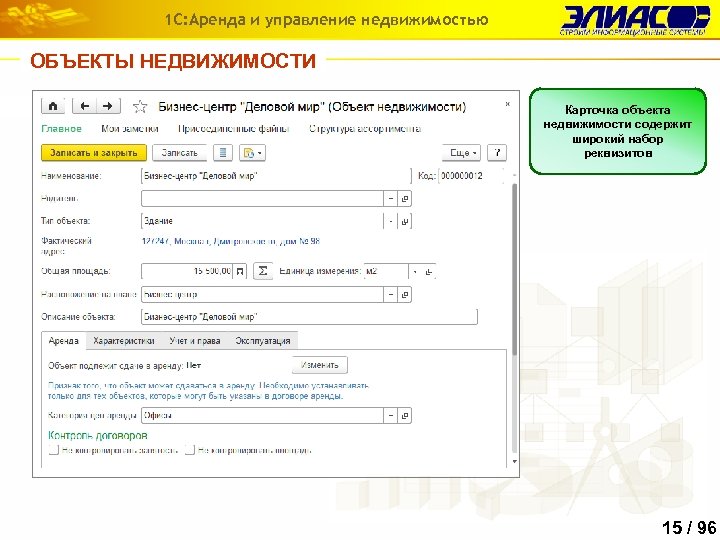The width and height of the screenshot is (720, 540).
Task: Navigate forward with the right arrow
Action: coord(108,106)
